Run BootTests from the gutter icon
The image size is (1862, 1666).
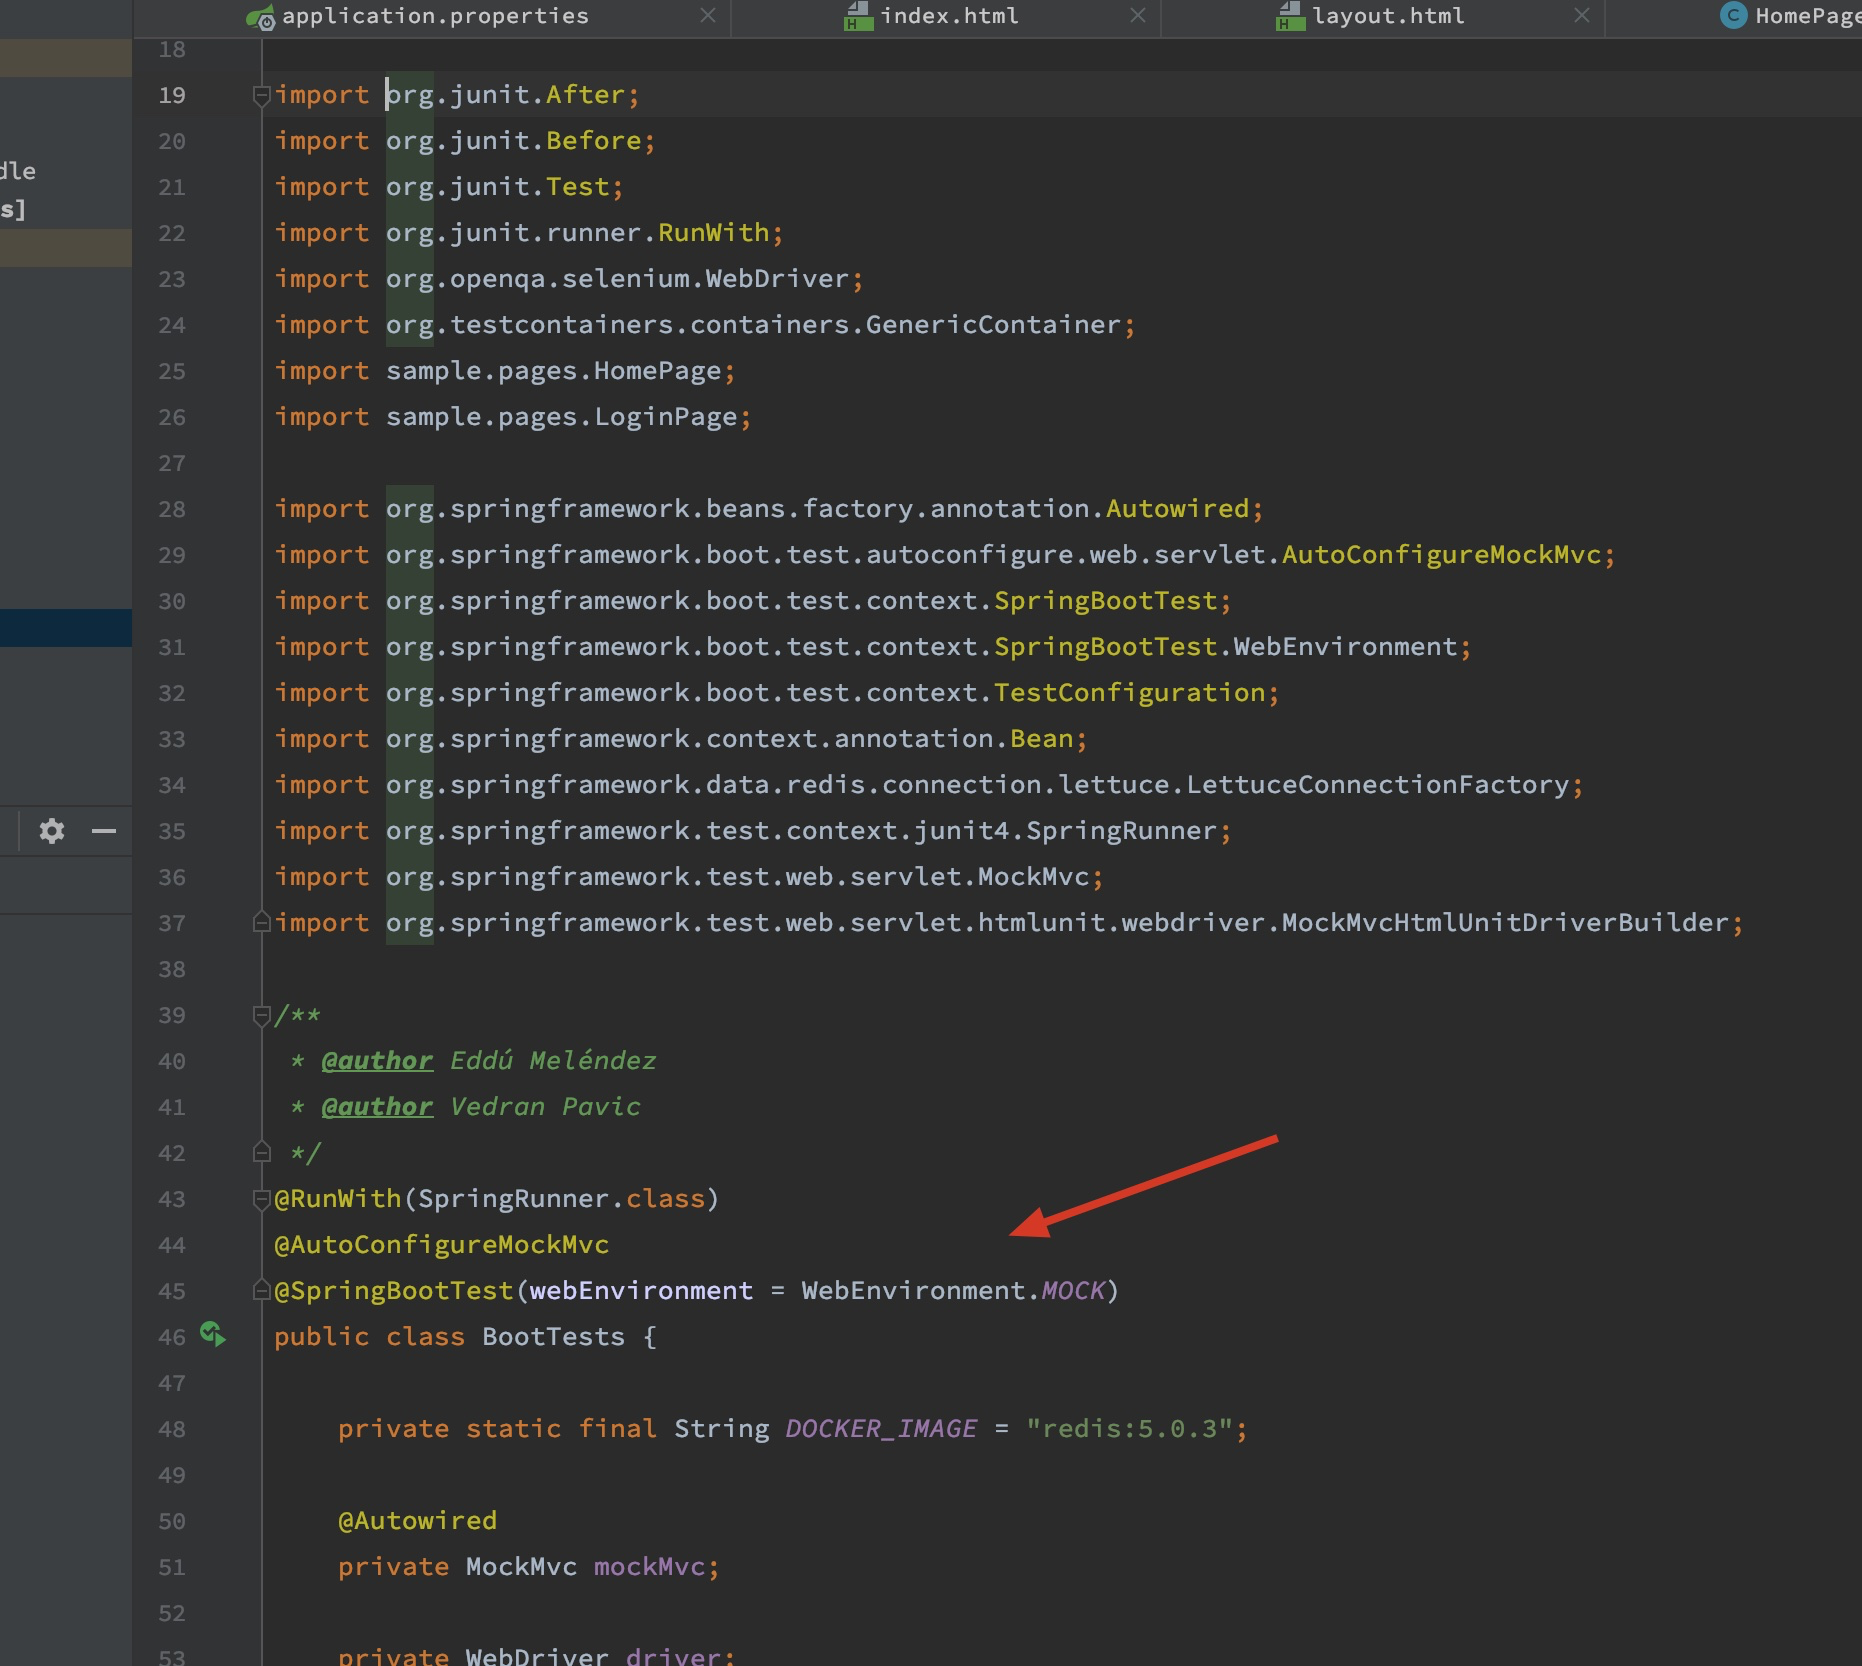213,1334
